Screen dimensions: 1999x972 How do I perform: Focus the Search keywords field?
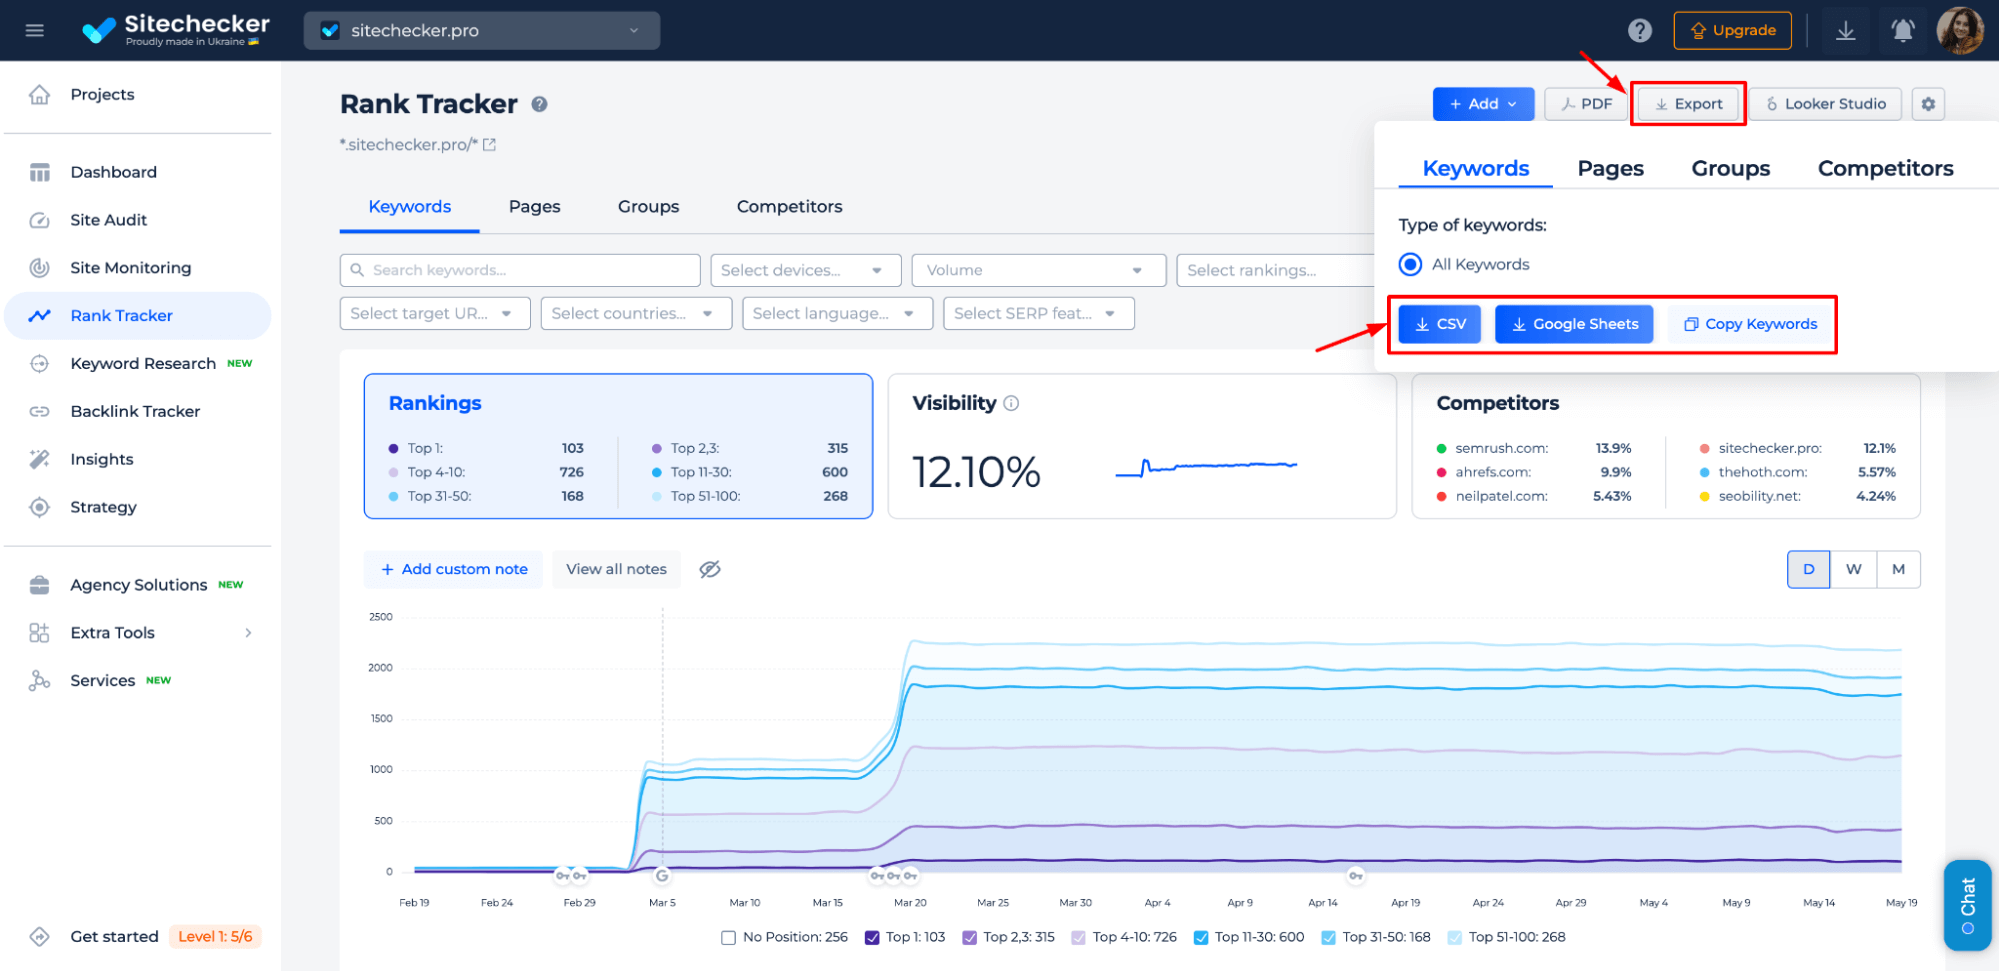coord(520,270)
